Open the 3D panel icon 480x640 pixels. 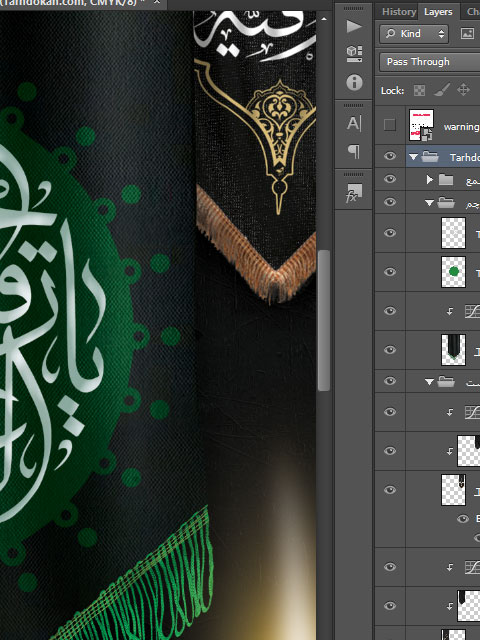tap(354, 54)
